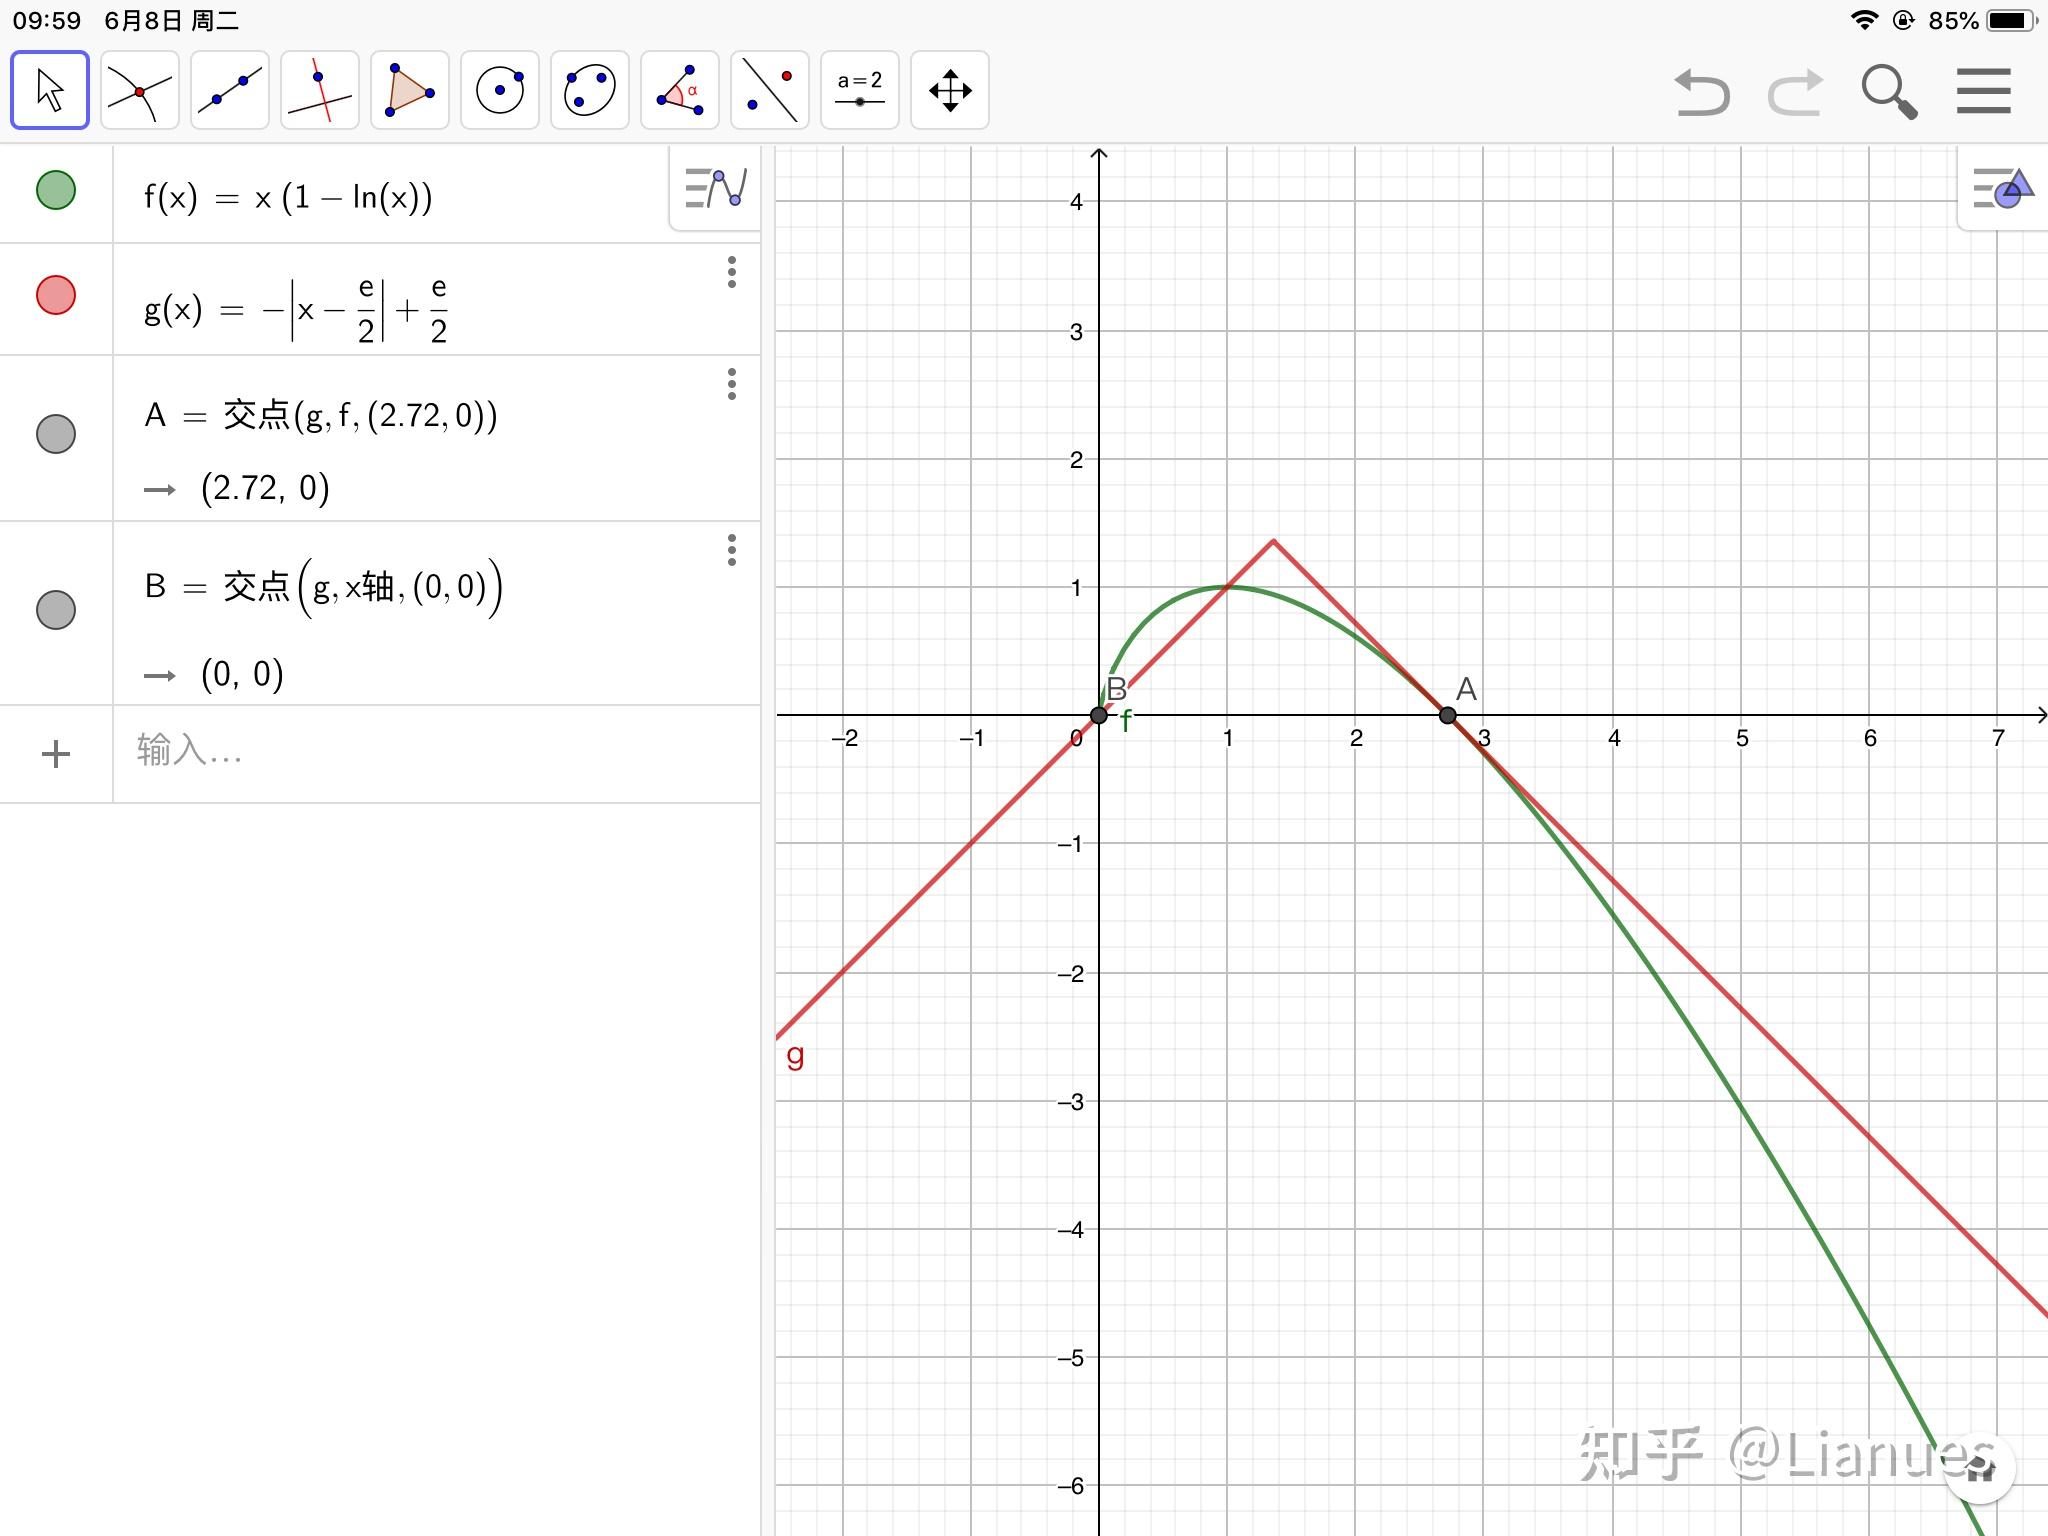Choose the Line through two points tool
Screen dimensions: 2048x1536
tap(230, 90)
